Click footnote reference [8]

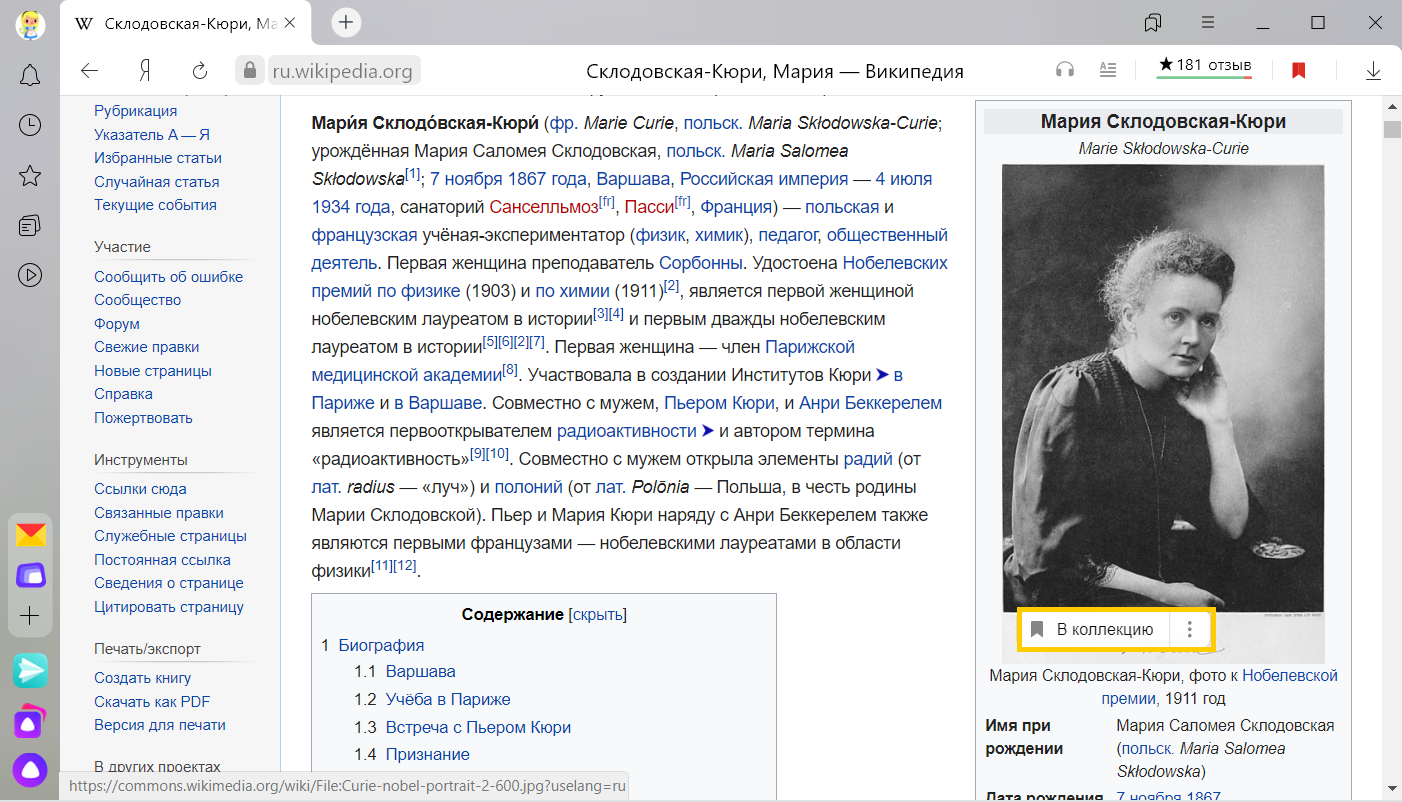click(510, 370)
